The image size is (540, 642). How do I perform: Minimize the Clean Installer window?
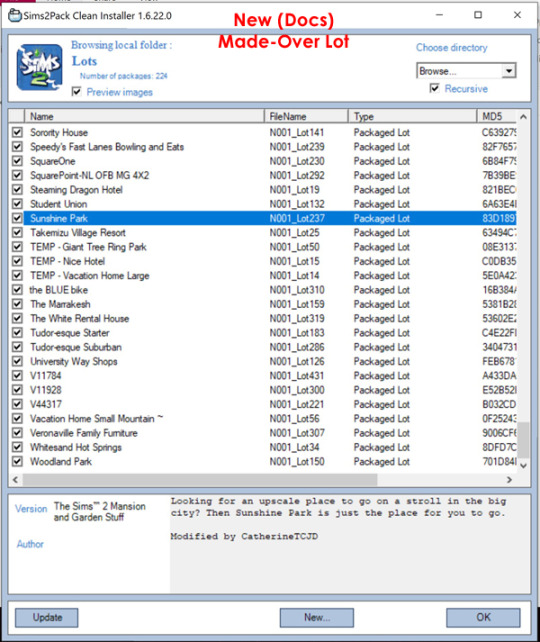coord(439,15)
